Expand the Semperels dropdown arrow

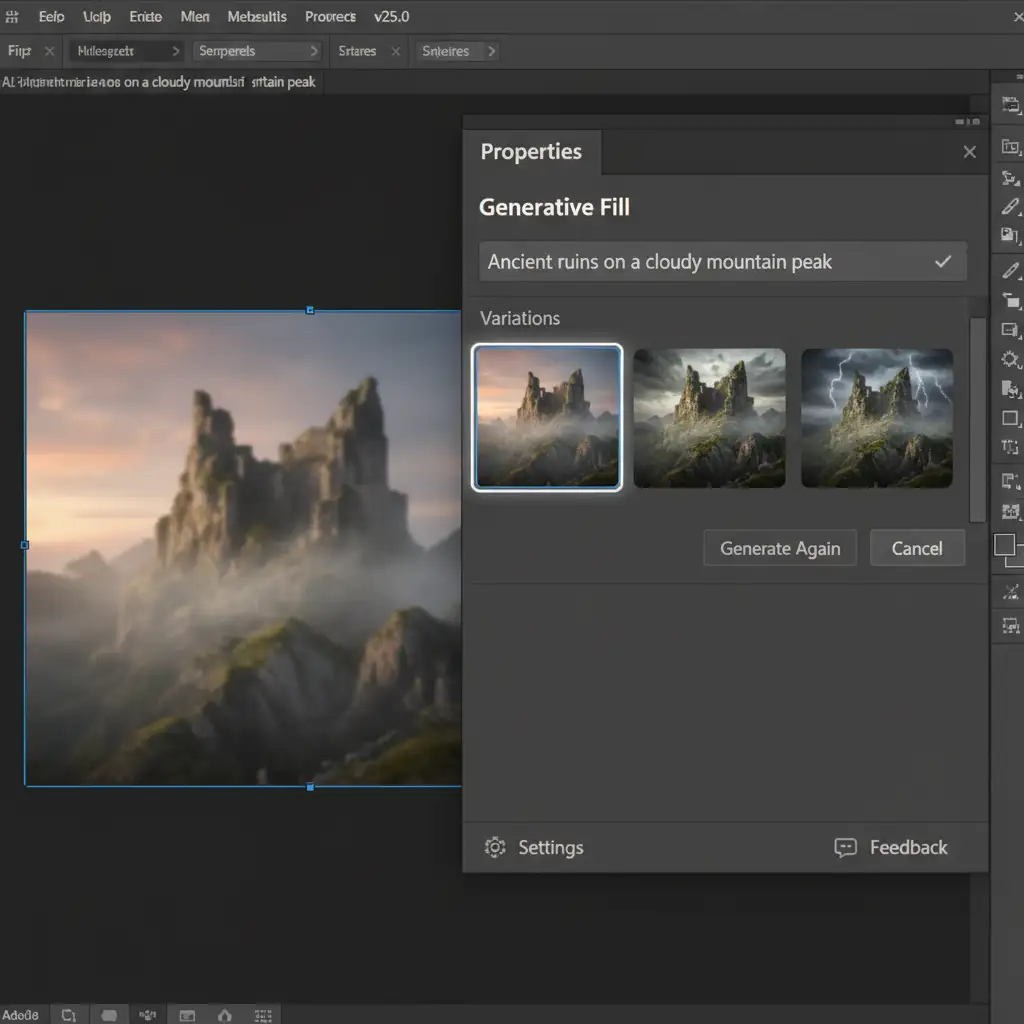coord(313,51)
